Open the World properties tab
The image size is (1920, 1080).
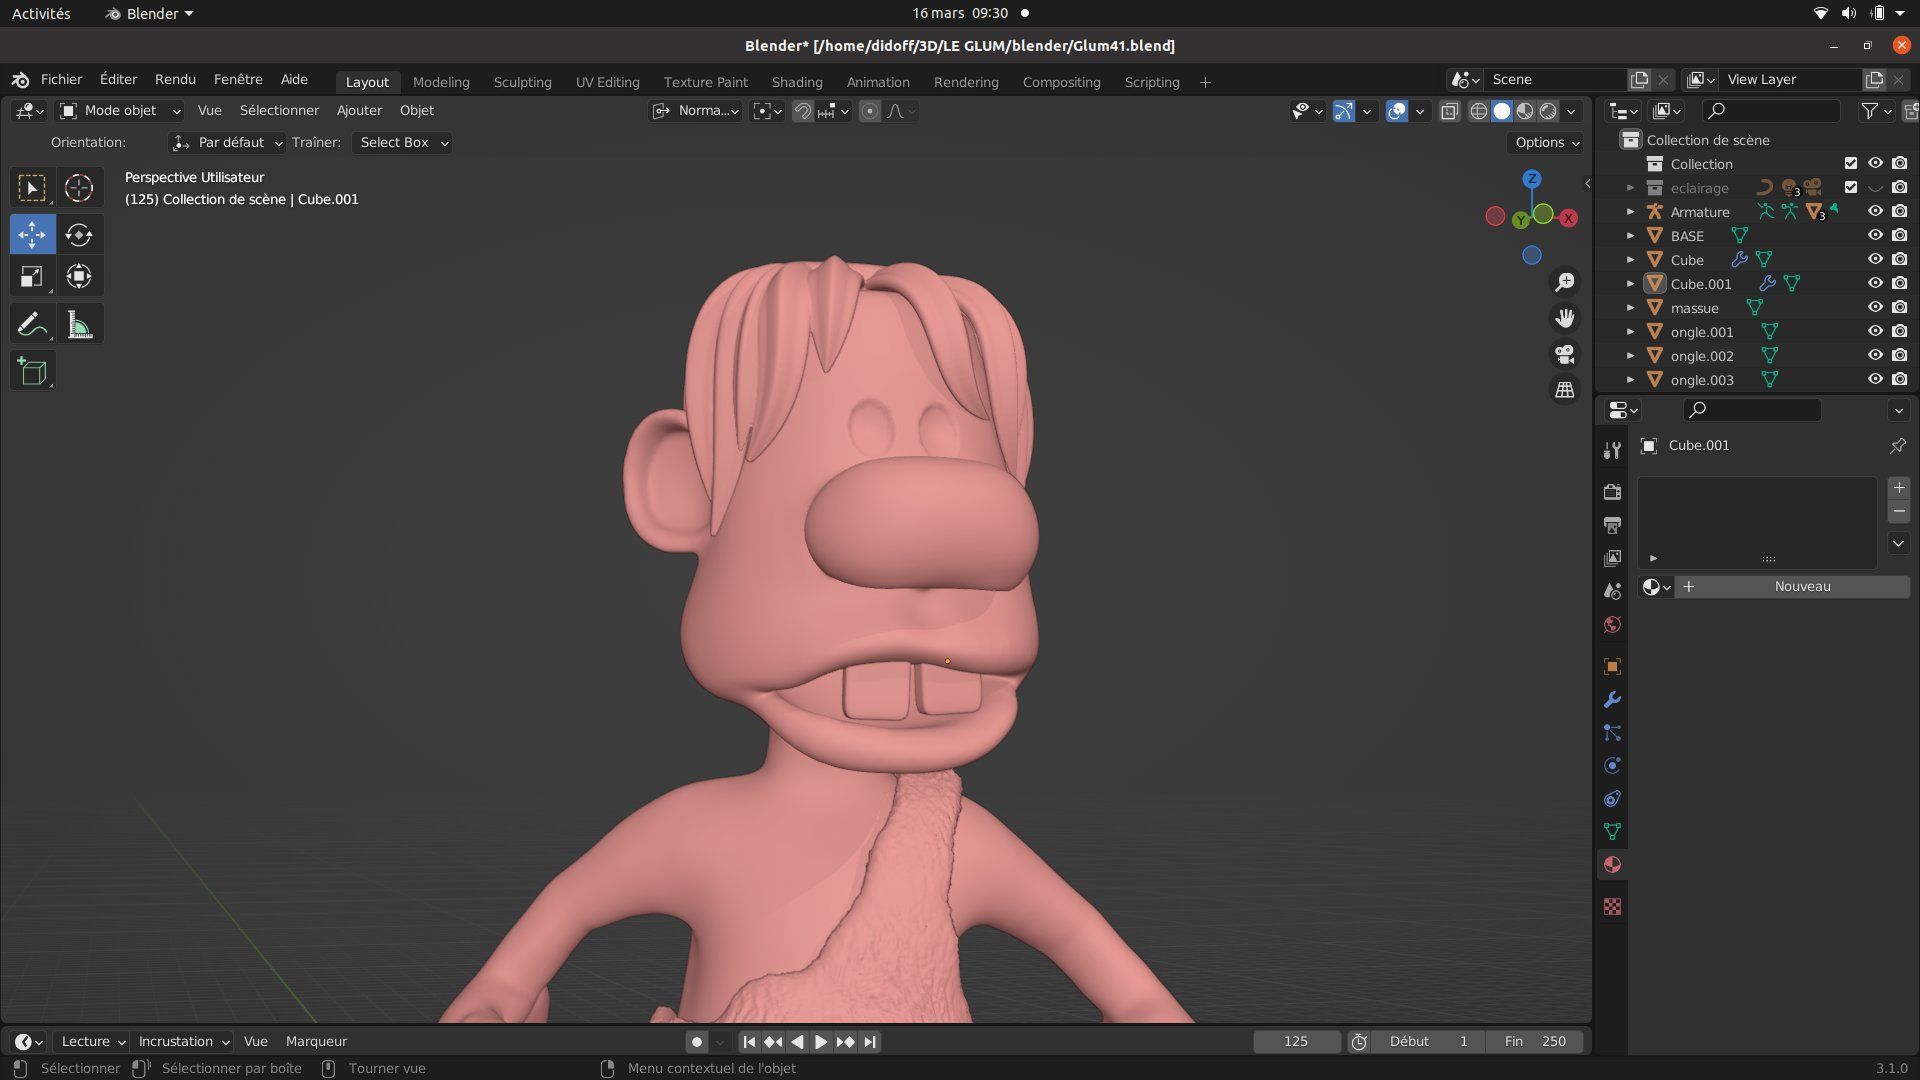pos(1612,625)
